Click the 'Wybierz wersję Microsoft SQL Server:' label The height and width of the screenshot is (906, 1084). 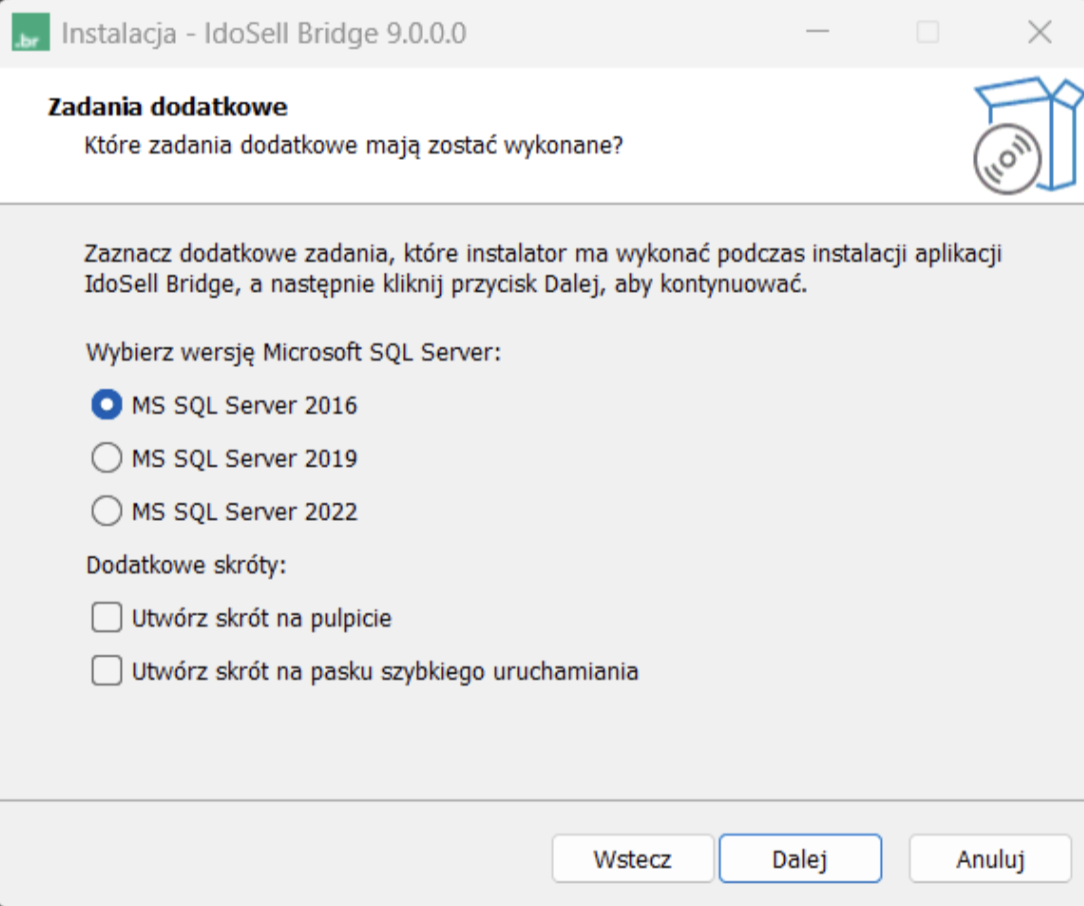[293, 352]
